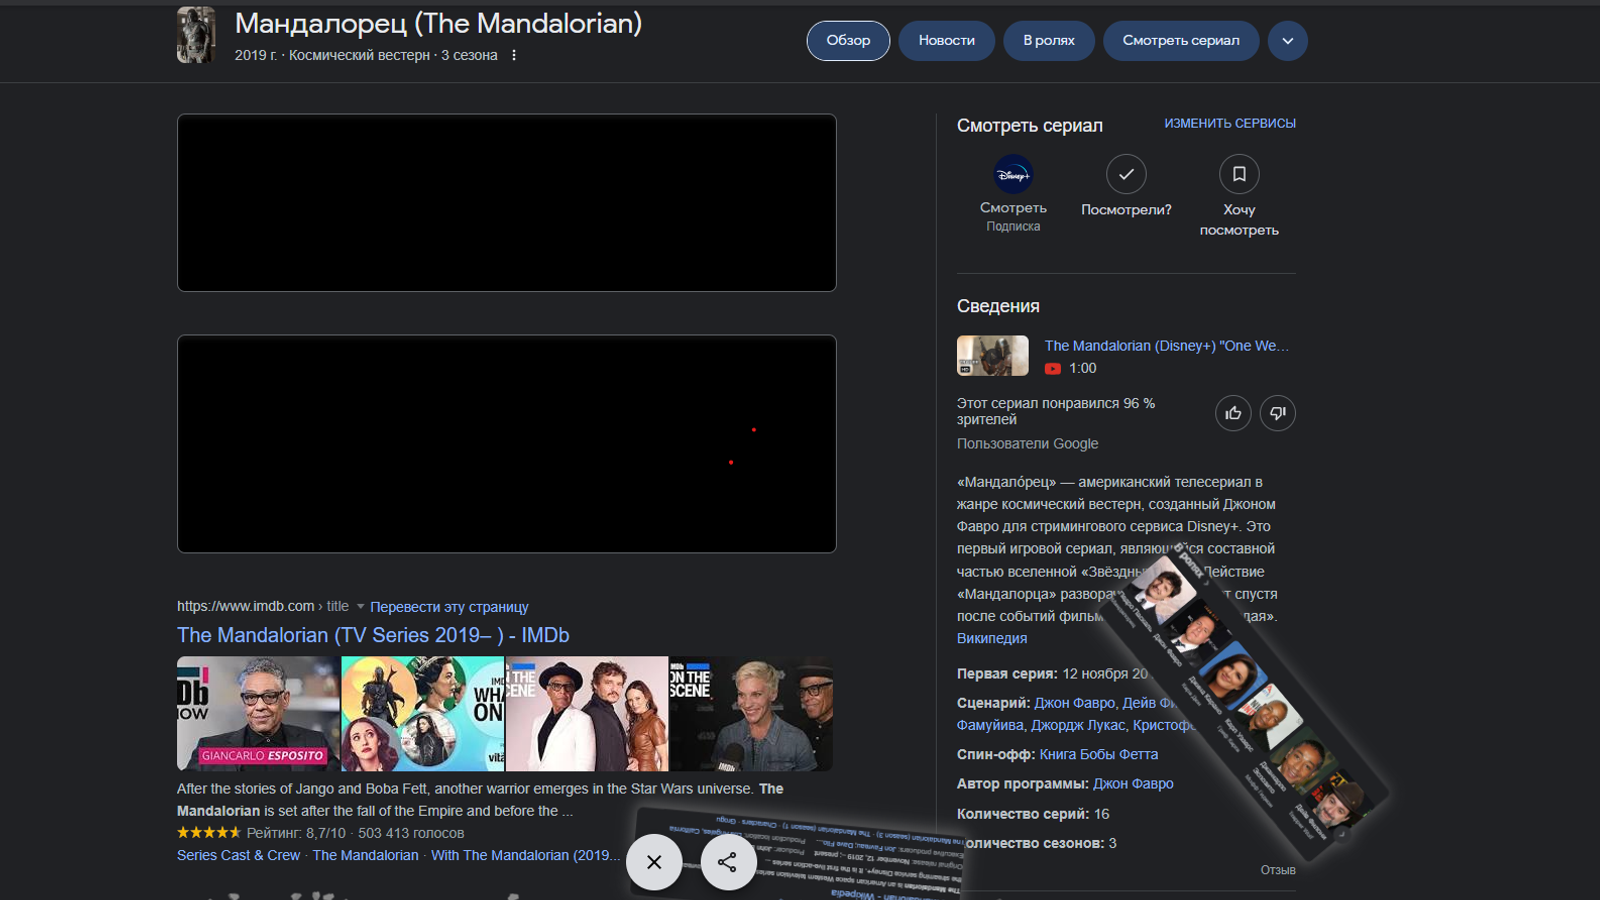Viewport: 1600px width, 900px height.
Task: Click the "Количество серий: 16" line
Action: (1033, 814)
